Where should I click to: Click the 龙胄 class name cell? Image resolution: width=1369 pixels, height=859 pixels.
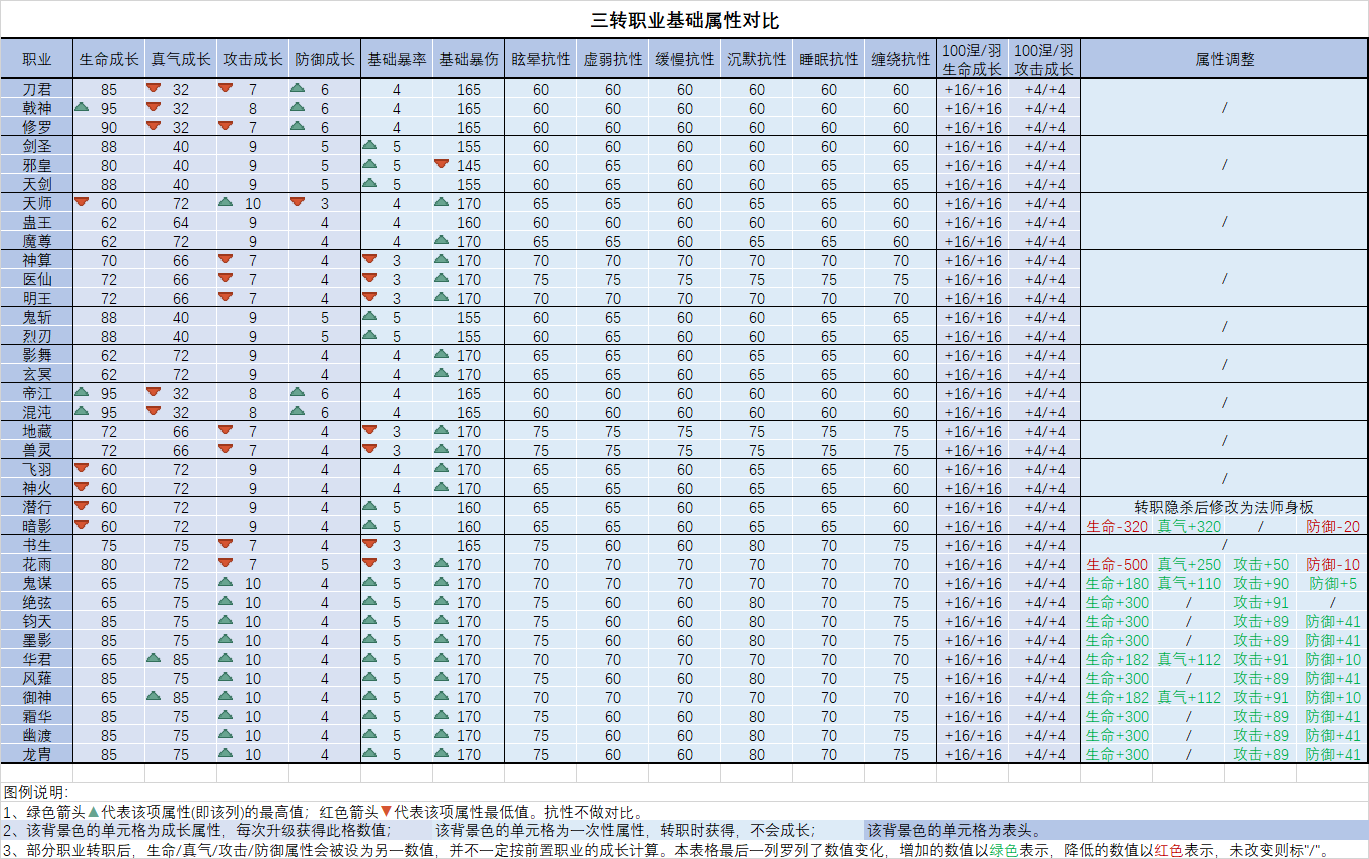click(x=37, y=754)
